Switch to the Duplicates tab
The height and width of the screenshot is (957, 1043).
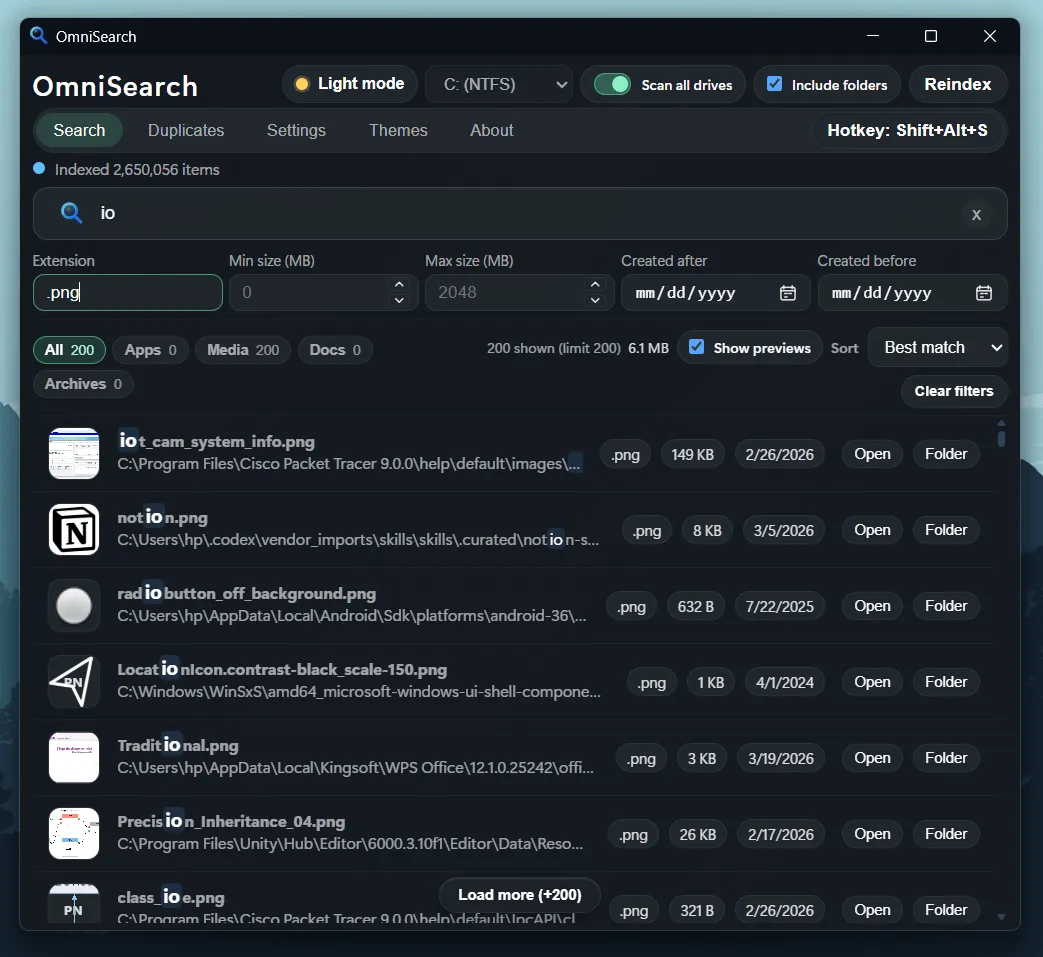(186, 130)
